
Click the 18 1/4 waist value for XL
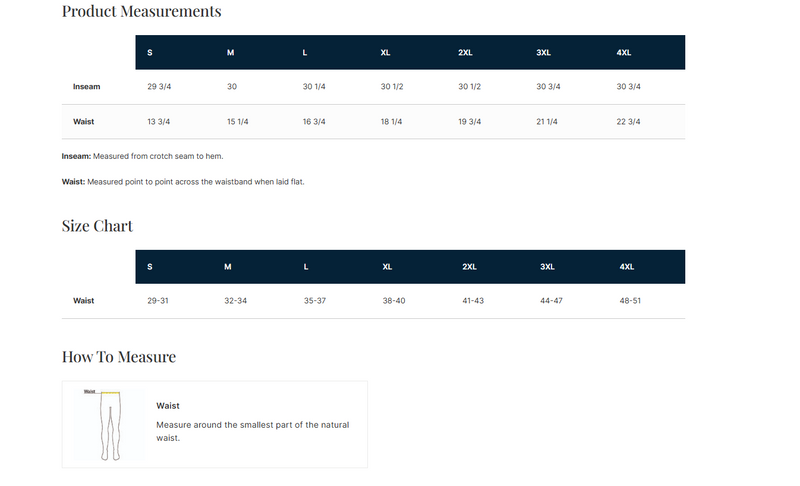click(x=391, y=122)
